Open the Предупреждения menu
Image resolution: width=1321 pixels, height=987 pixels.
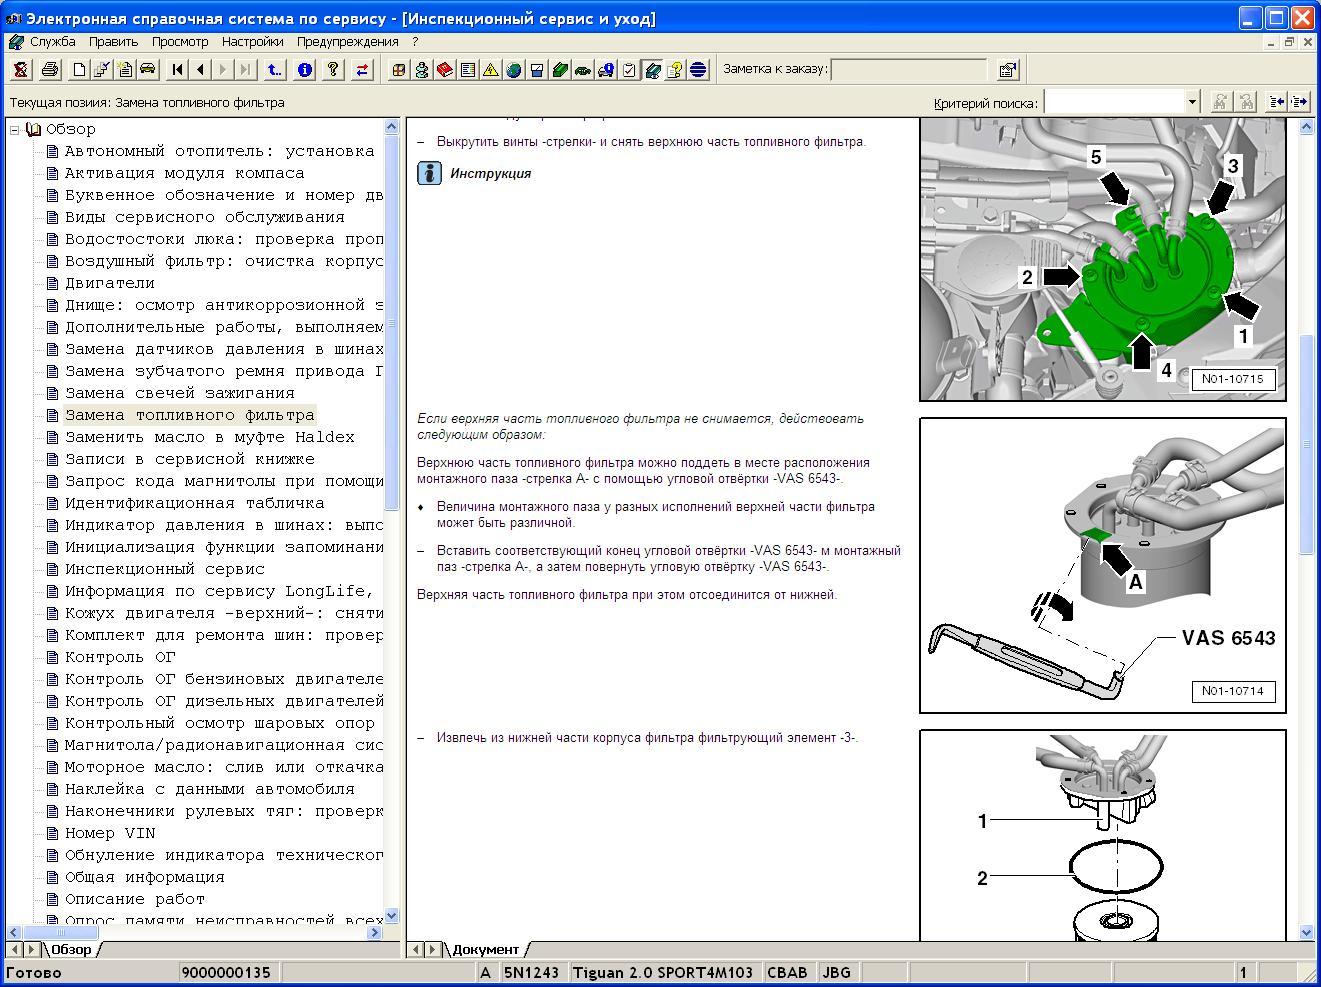click(347, 42)
